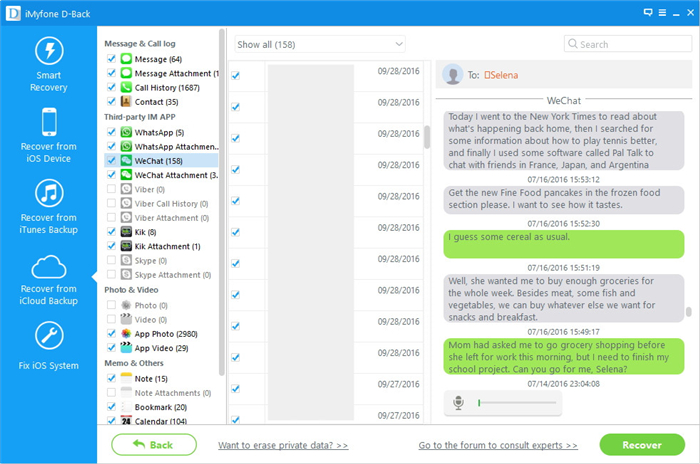The image size is (700, 464).
Task: Click the Kik (8) icon
Action: (126, 232)
